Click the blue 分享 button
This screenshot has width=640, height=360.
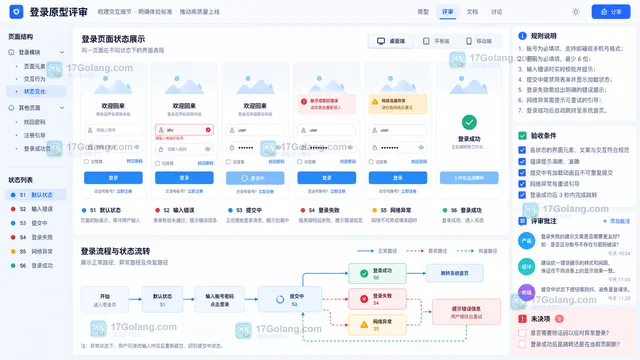coord(611,12)
